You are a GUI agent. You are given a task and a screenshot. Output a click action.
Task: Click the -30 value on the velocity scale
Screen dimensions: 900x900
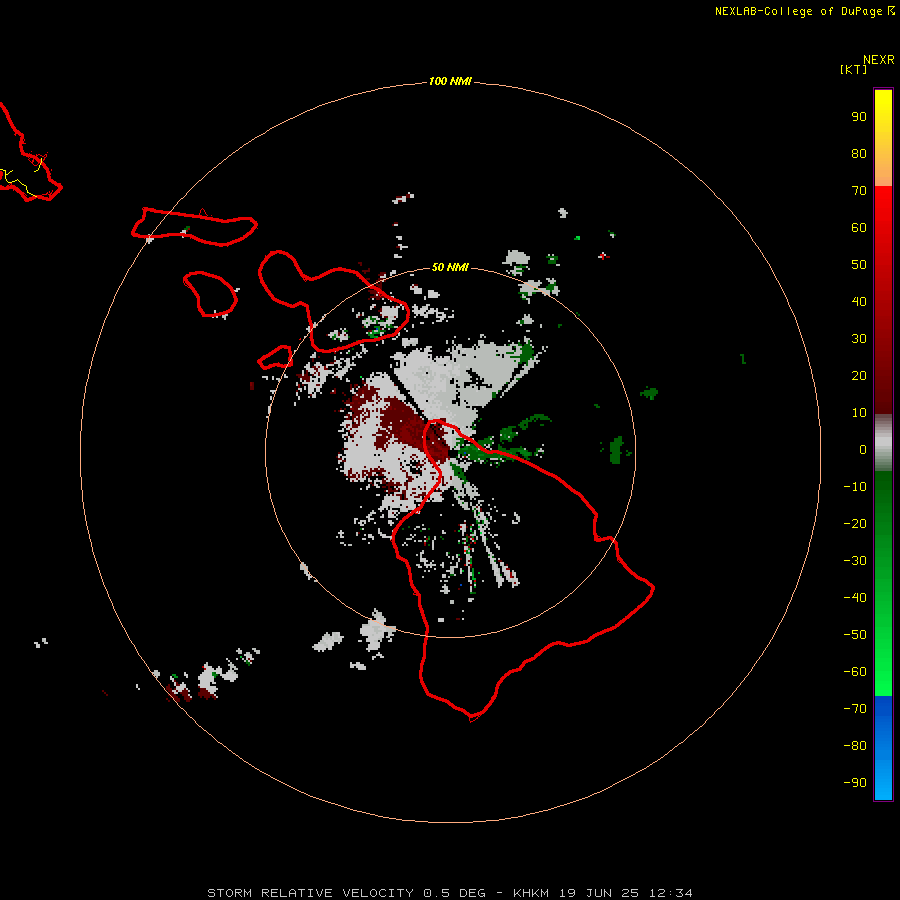855,561
